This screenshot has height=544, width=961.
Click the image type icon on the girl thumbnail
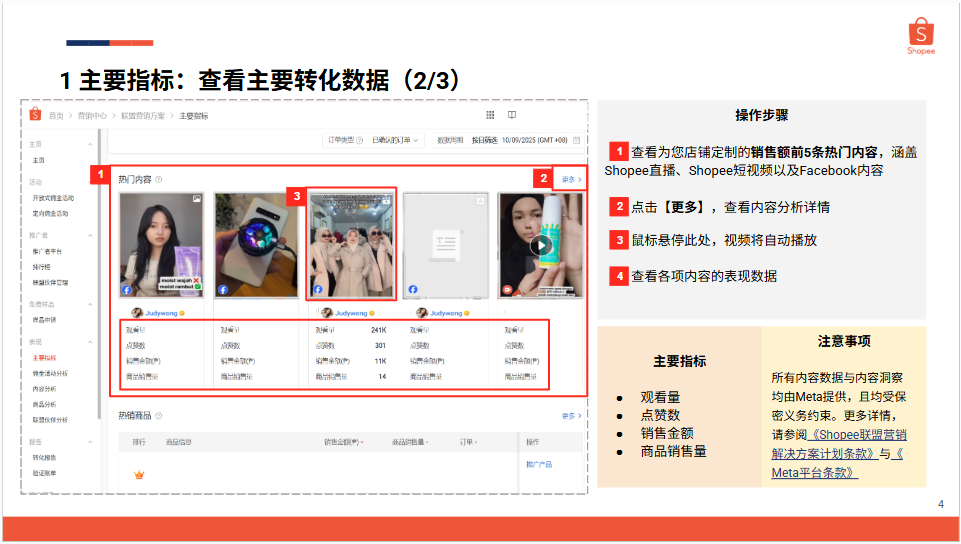196,199
